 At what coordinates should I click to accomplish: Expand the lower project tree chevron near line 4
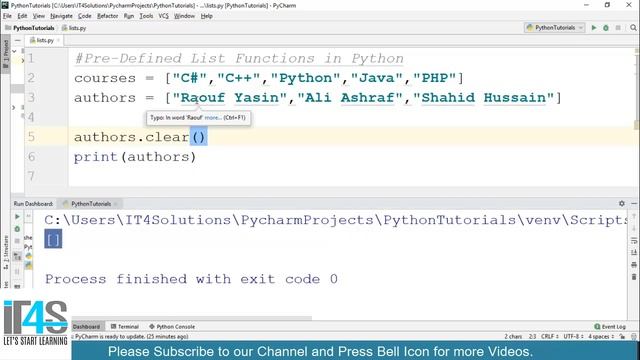point(14,107)
